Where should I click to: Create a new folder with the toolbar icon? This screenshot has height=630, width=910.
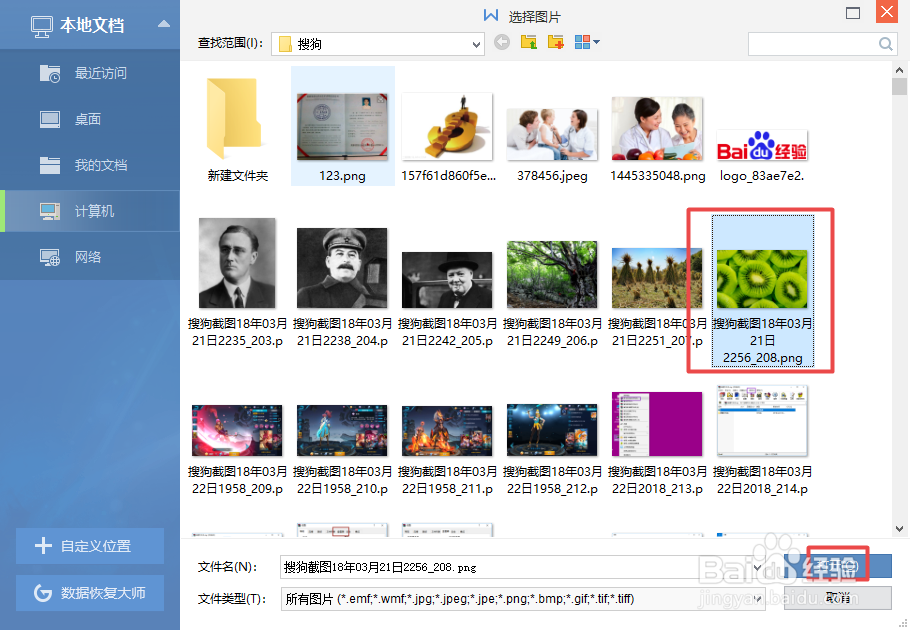click(554, 42)
